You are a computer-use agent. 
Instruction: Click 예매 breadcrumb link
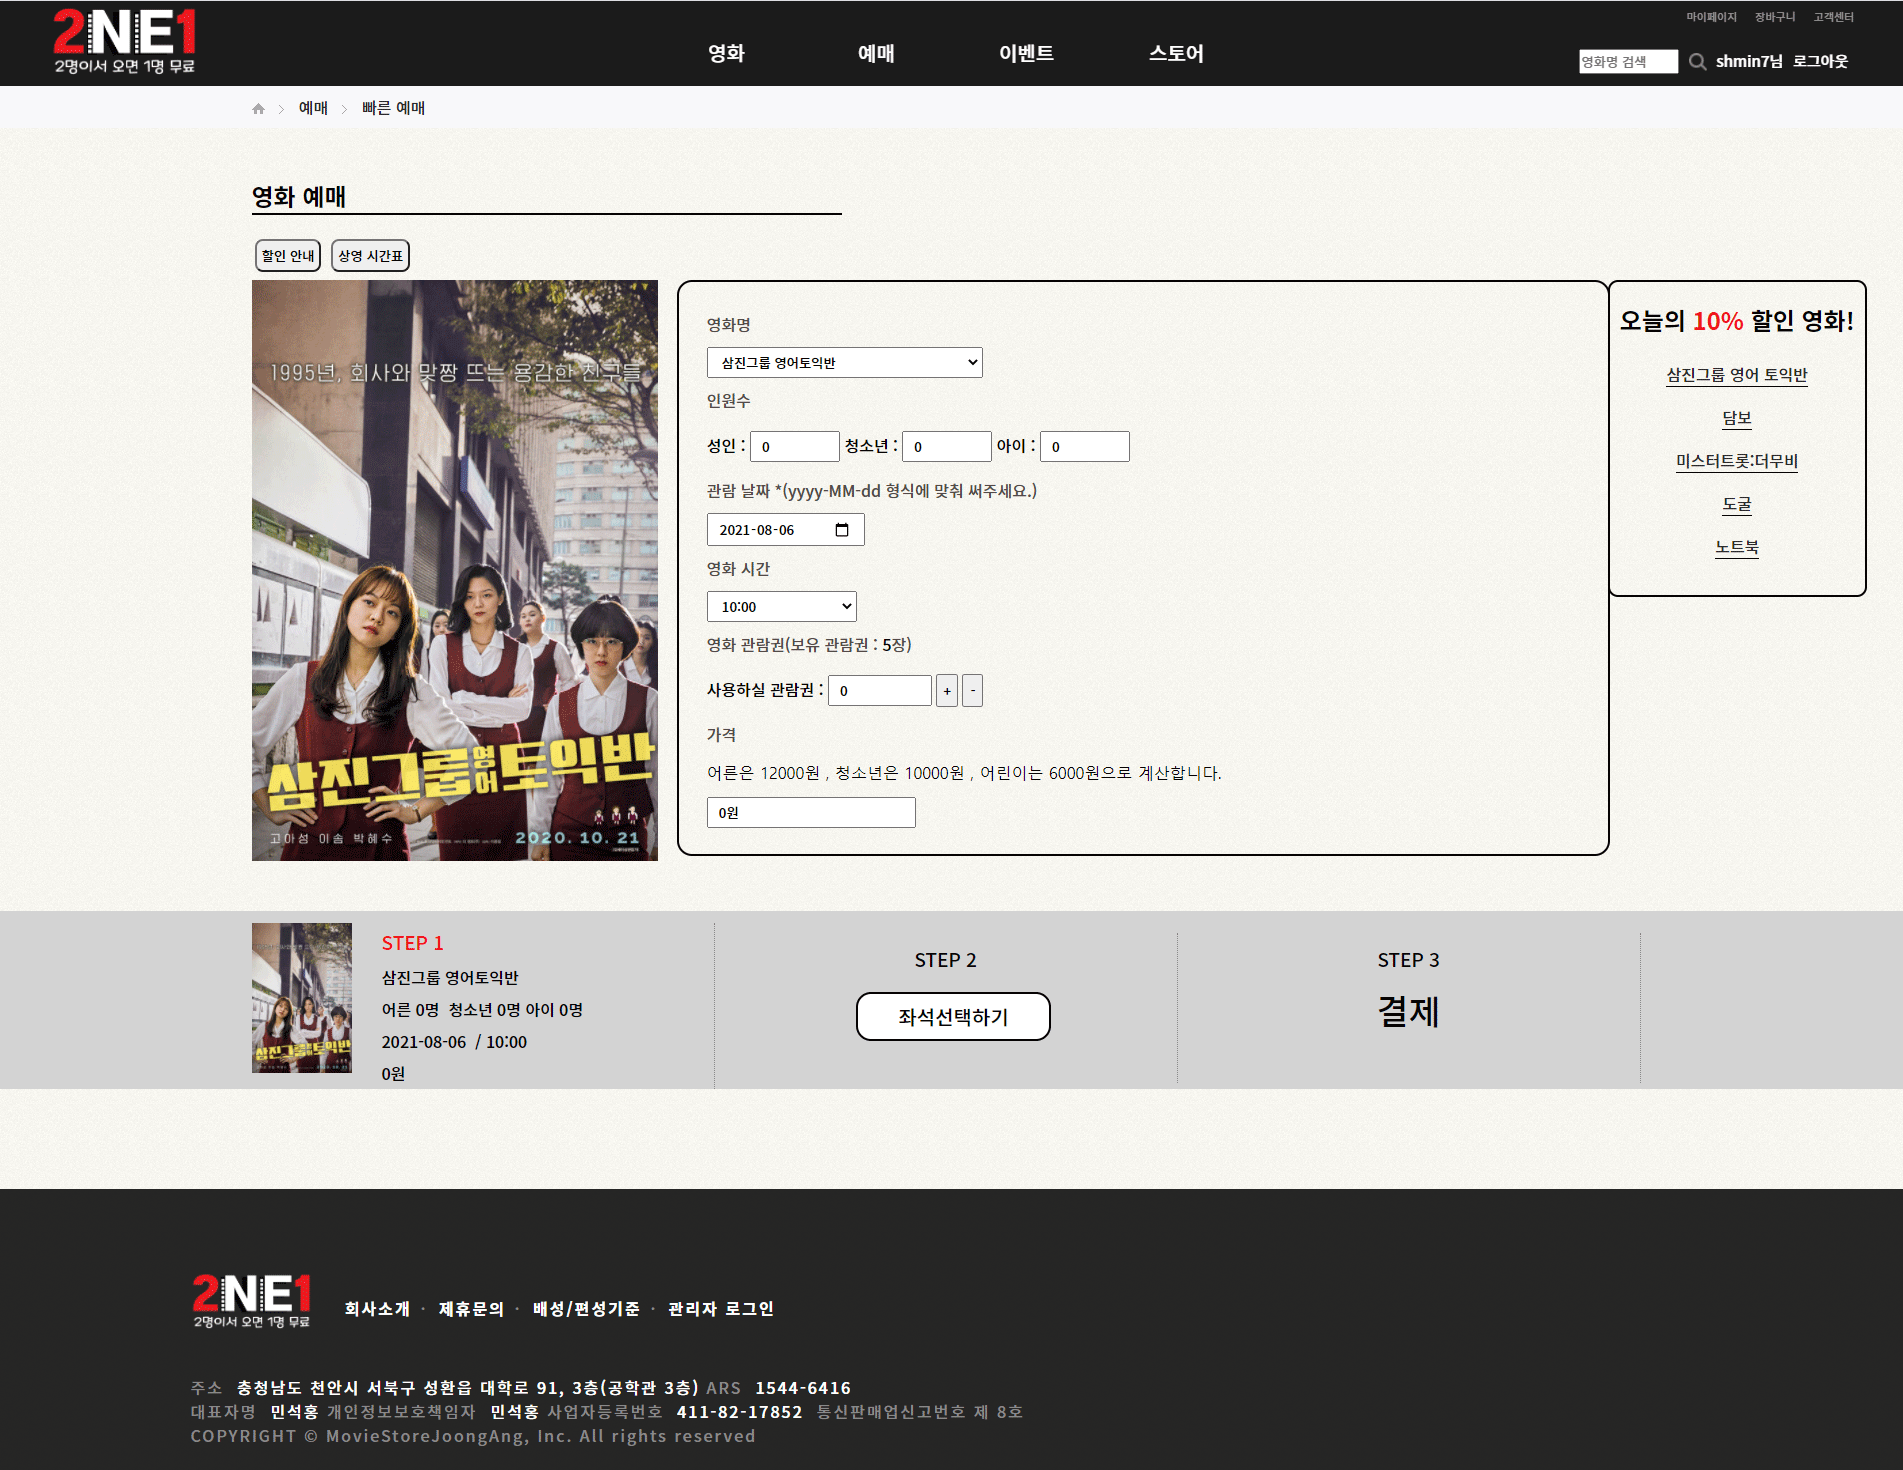(313, 108)
